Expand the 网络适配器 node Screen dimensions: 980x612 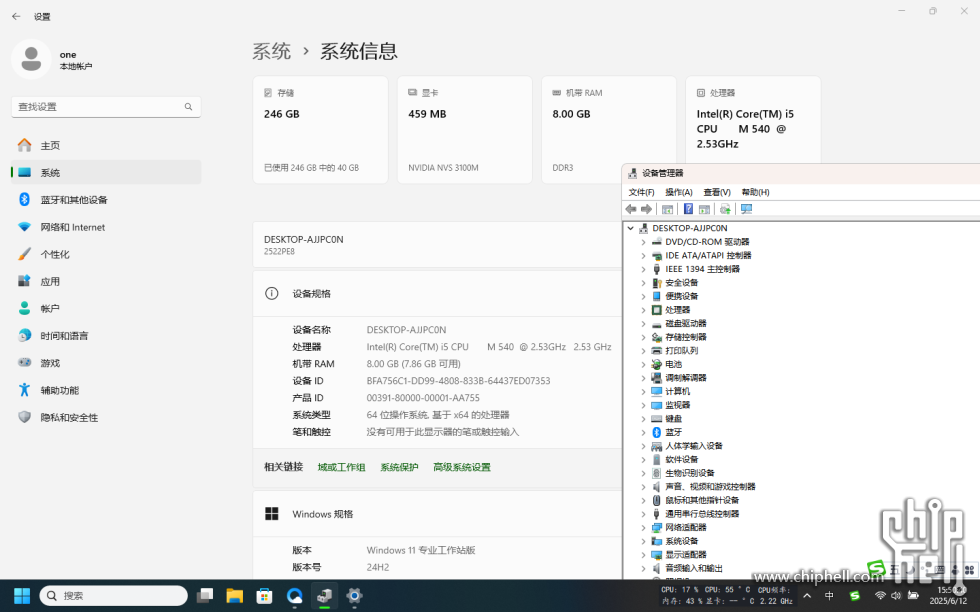tap(643, 528)
